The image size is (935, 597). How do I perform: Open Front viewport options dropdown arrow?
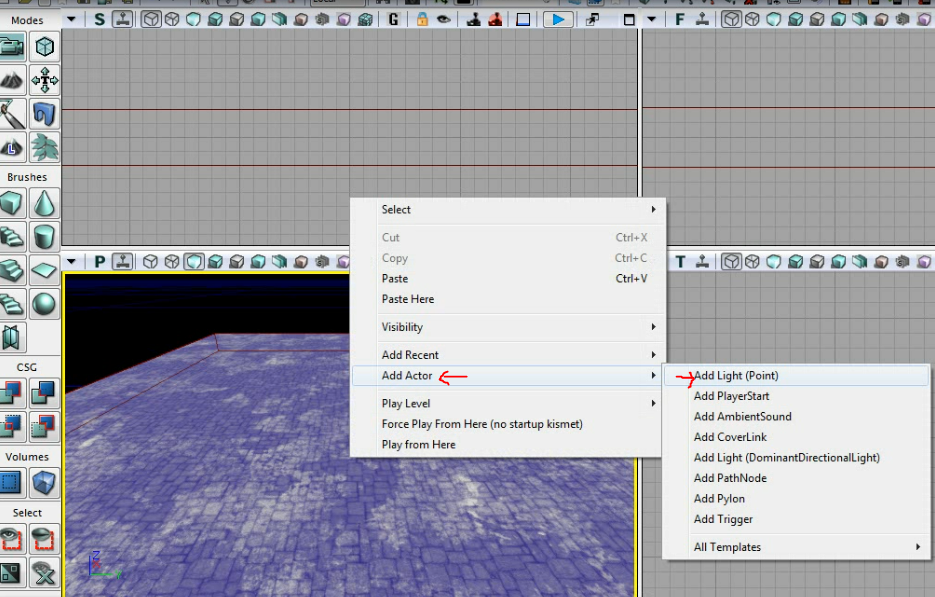coord(651,20)
